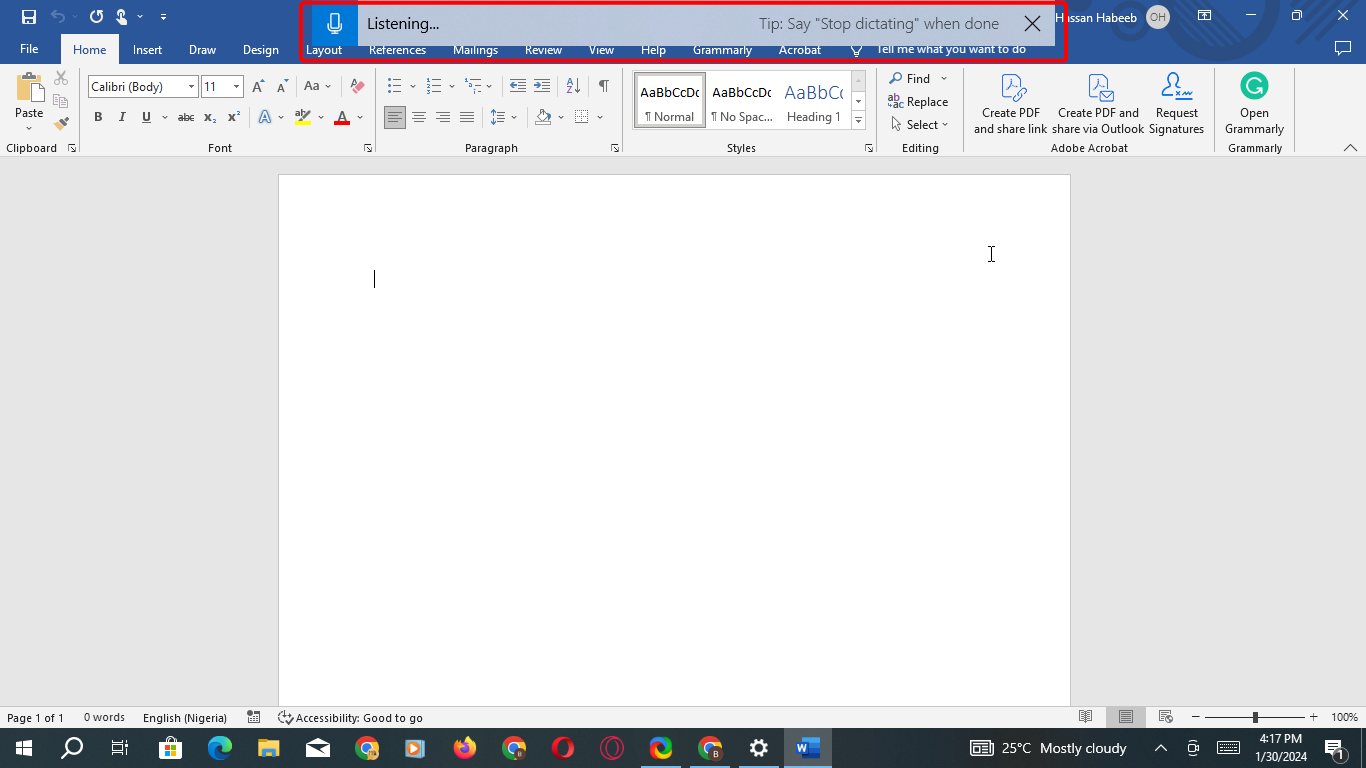Open the Calibri font dropdown
This screenshot has width=1366, height=768.
pos(190,86)
